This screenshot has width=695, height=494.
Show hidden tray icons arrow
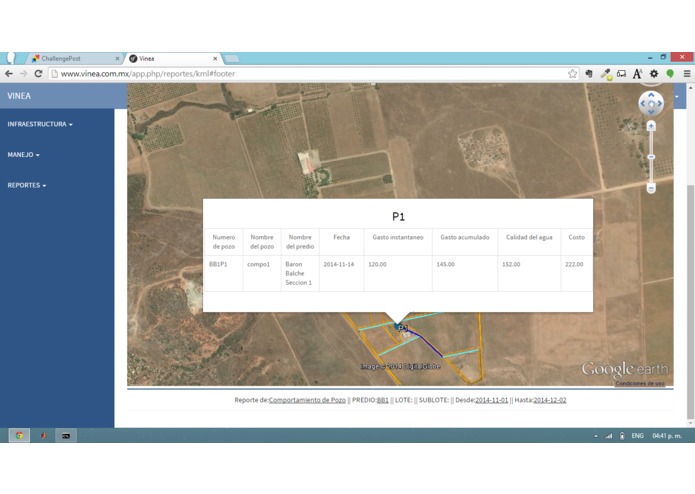(596, 436)
